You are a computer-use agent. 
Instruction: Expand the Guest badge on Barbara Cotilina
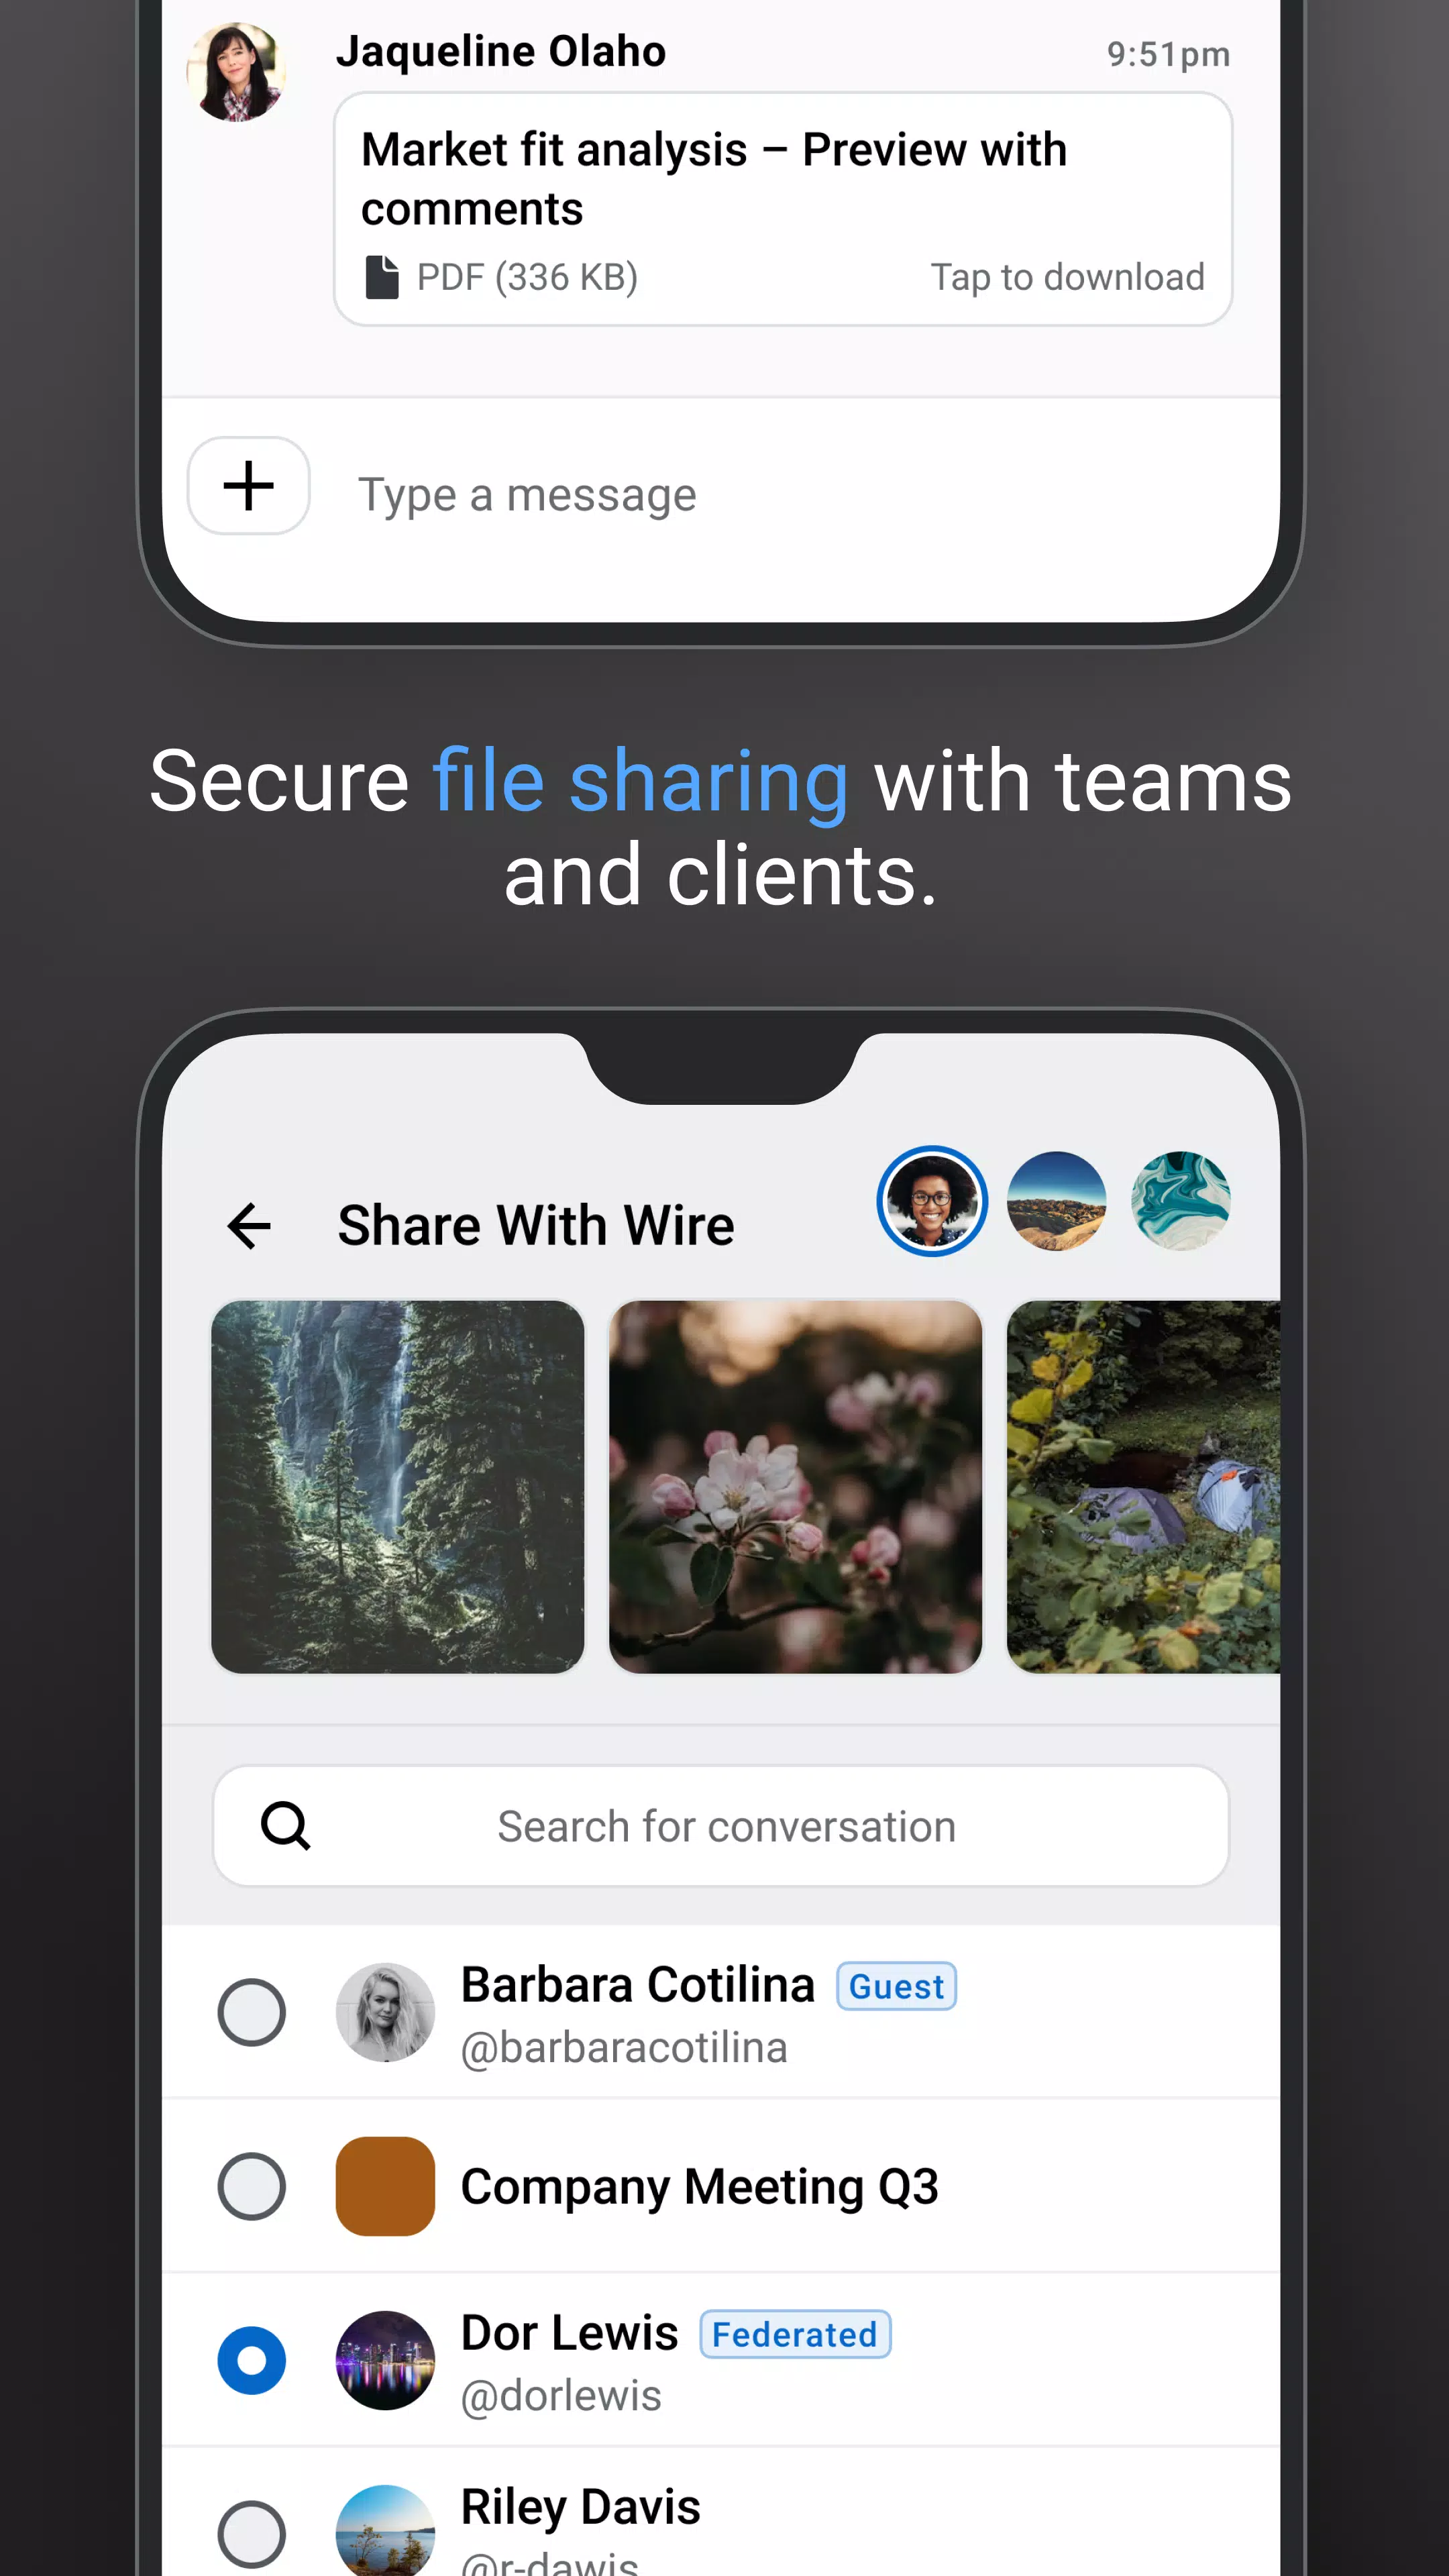point(897,1985)
